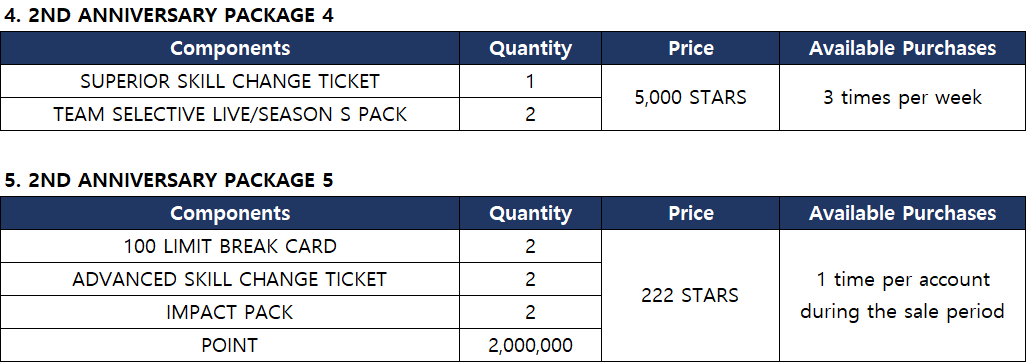This screenshot has width=1027, height=363.
Task: Click the POINT component cell
Action: 230,345
